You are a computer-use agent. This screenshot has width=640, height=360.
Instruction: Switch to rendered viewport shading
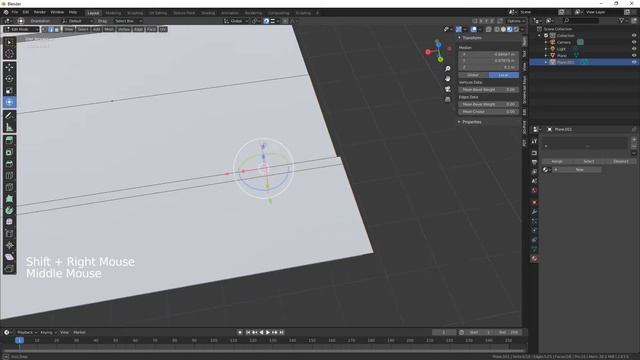pyautogui.click(x=516, y=29)
